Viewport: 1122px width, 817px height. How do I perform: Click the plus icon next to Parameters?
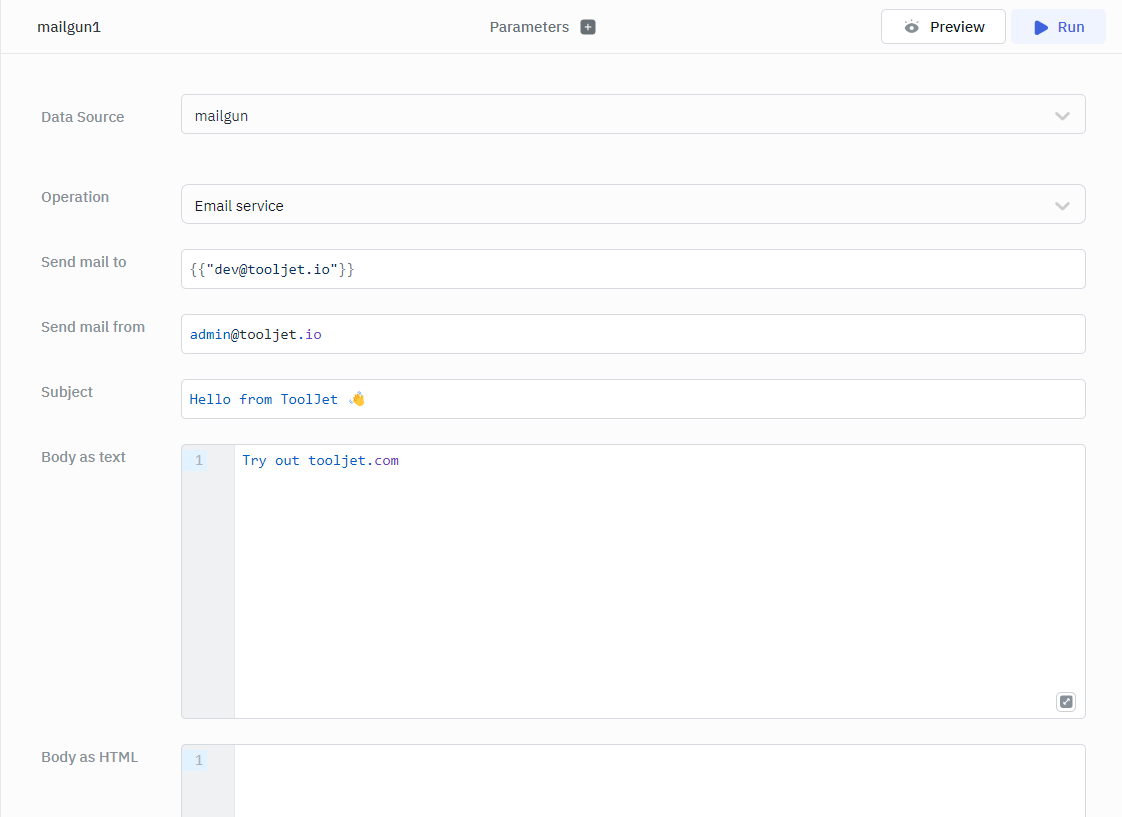pyautogui.click(x=588, y=27)
